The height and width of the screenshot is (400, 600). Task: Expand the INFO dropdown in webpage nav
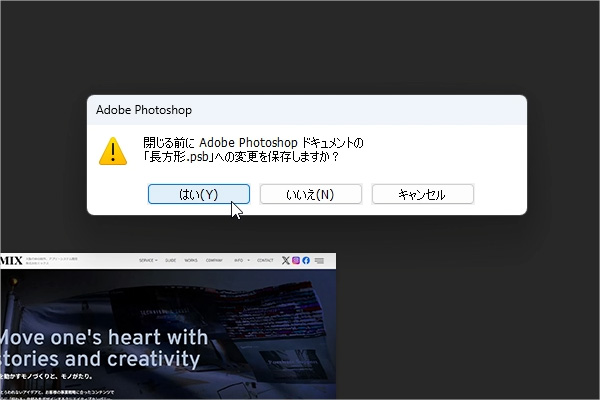tap(242, 260)
